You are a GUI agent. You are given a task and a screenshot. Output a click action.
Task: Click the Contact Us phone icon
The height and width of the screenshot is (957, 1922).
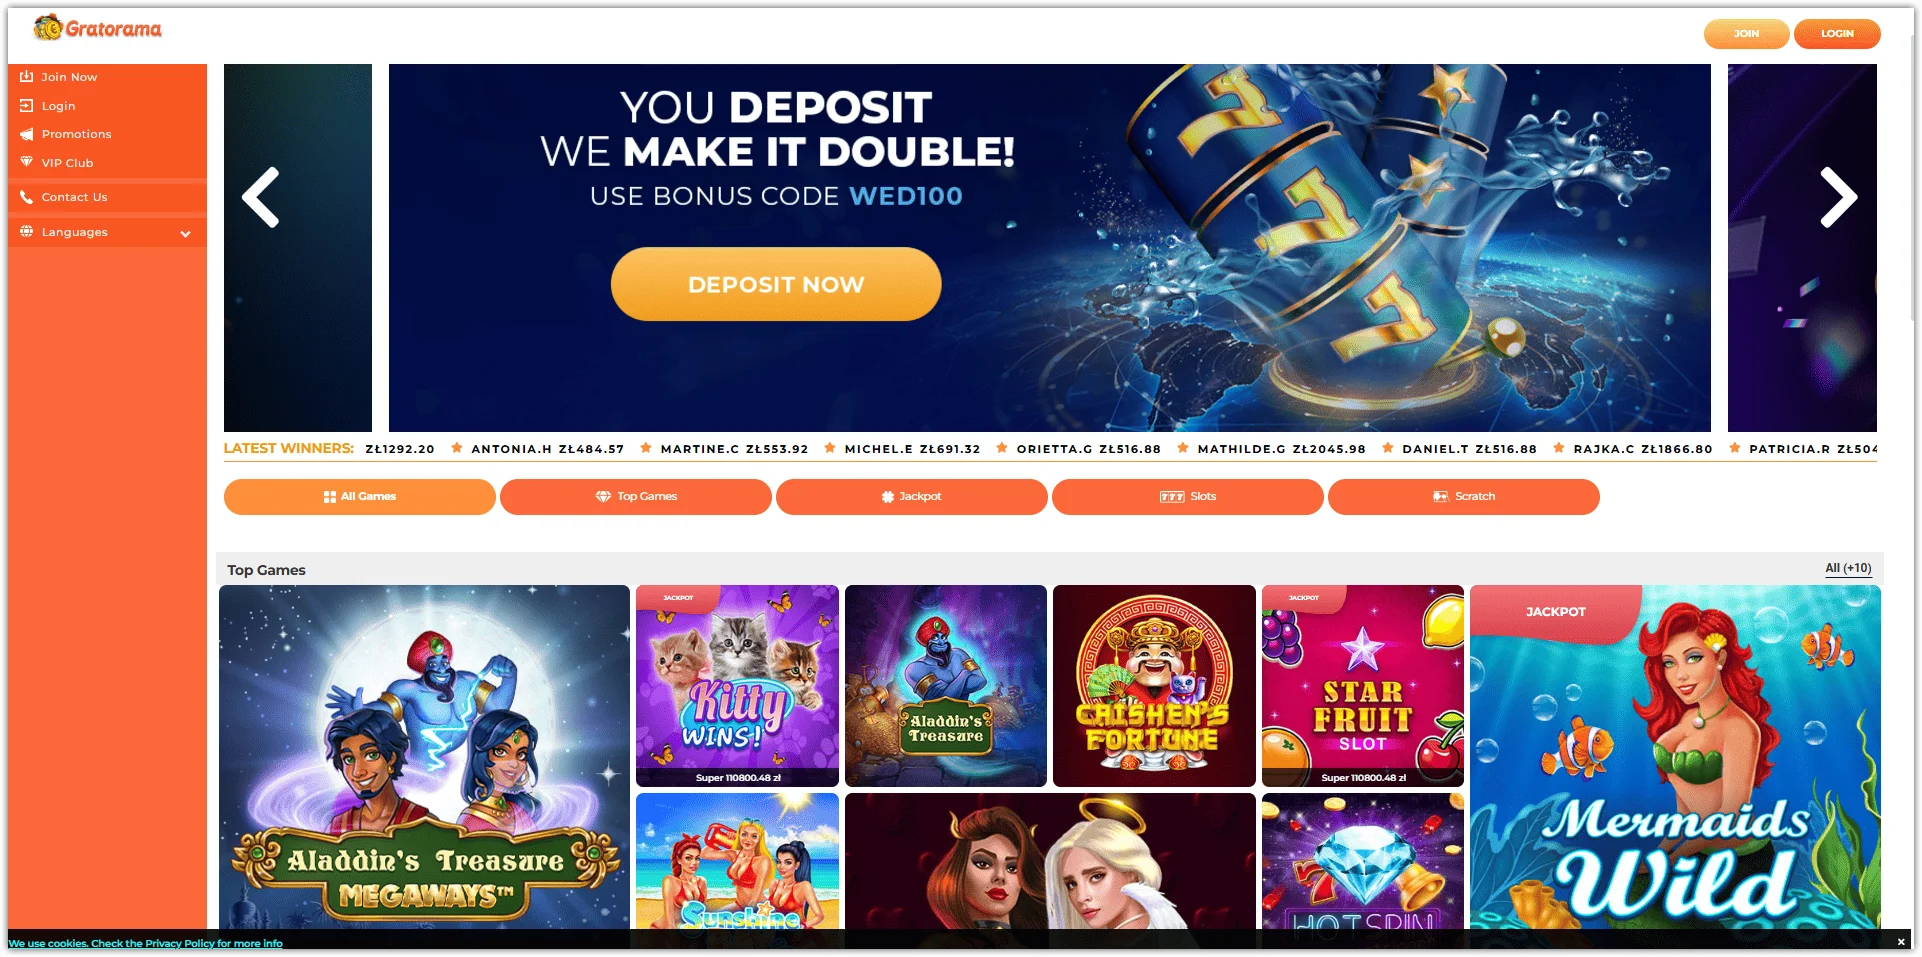[x=27, y=197]
